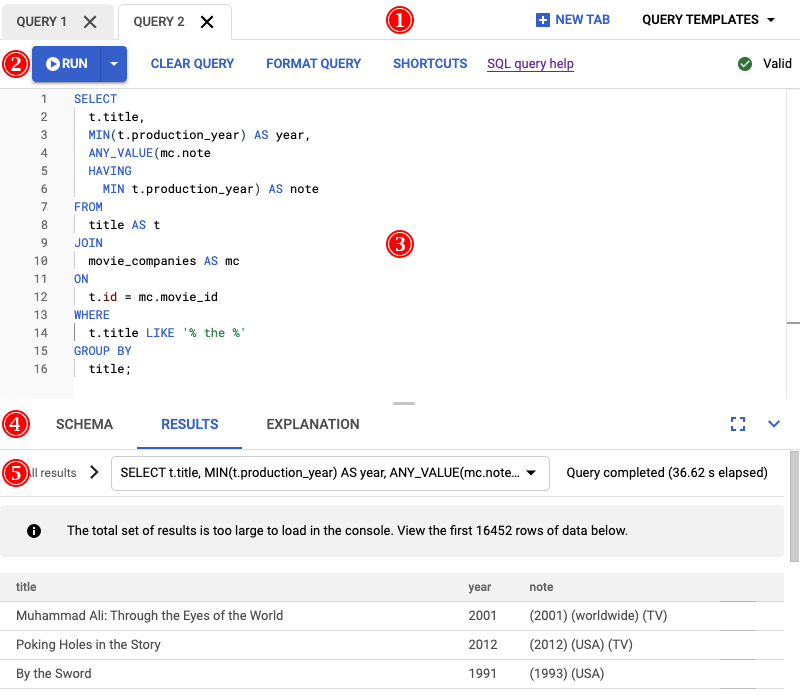Click CLEAR QUERY to empty the editor

click(x=192, y=63)
